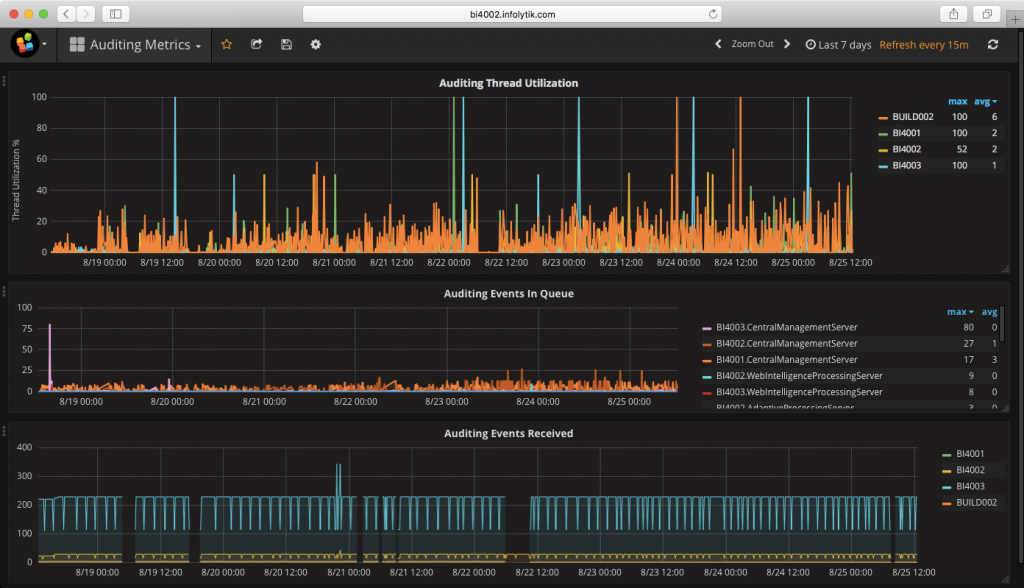Click the Safari address bar
Image resolution: width=1024 pixels, height=588 pixels.
click(x=512, y=14)
